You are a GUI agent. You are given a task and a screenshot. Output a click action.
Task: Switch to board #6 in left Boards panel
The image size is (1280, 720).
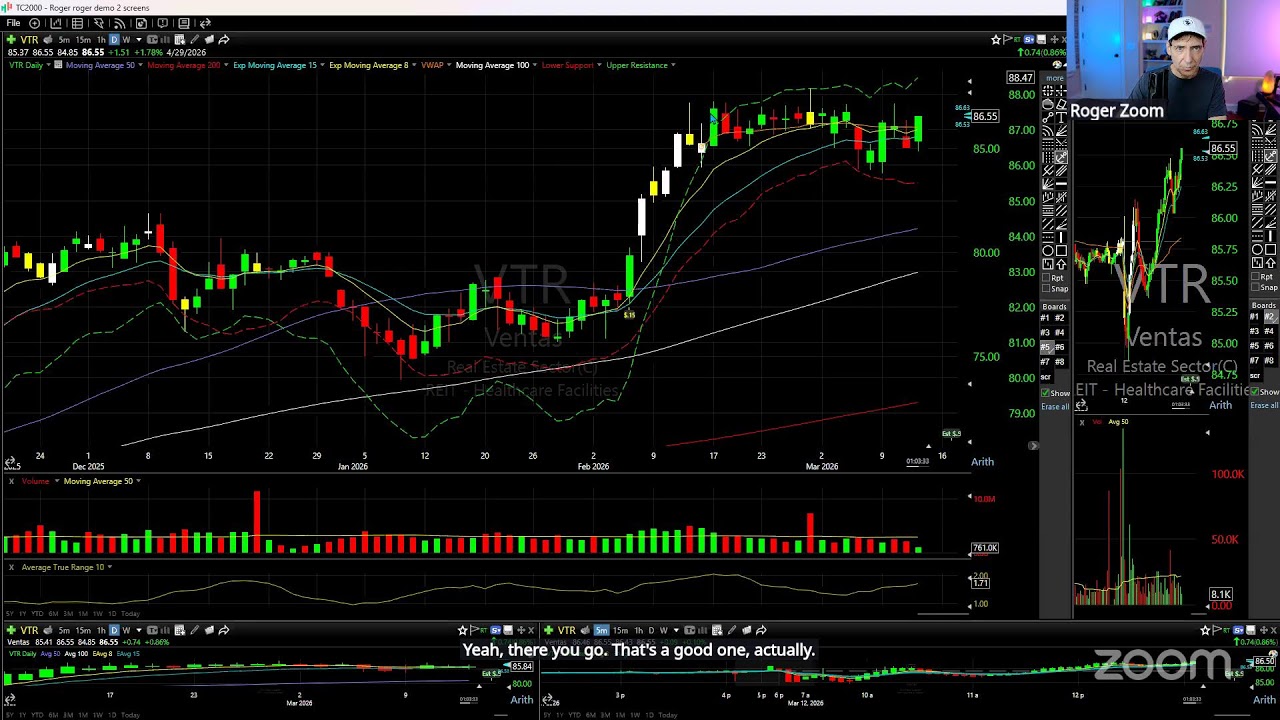[x=1060, y=347]
